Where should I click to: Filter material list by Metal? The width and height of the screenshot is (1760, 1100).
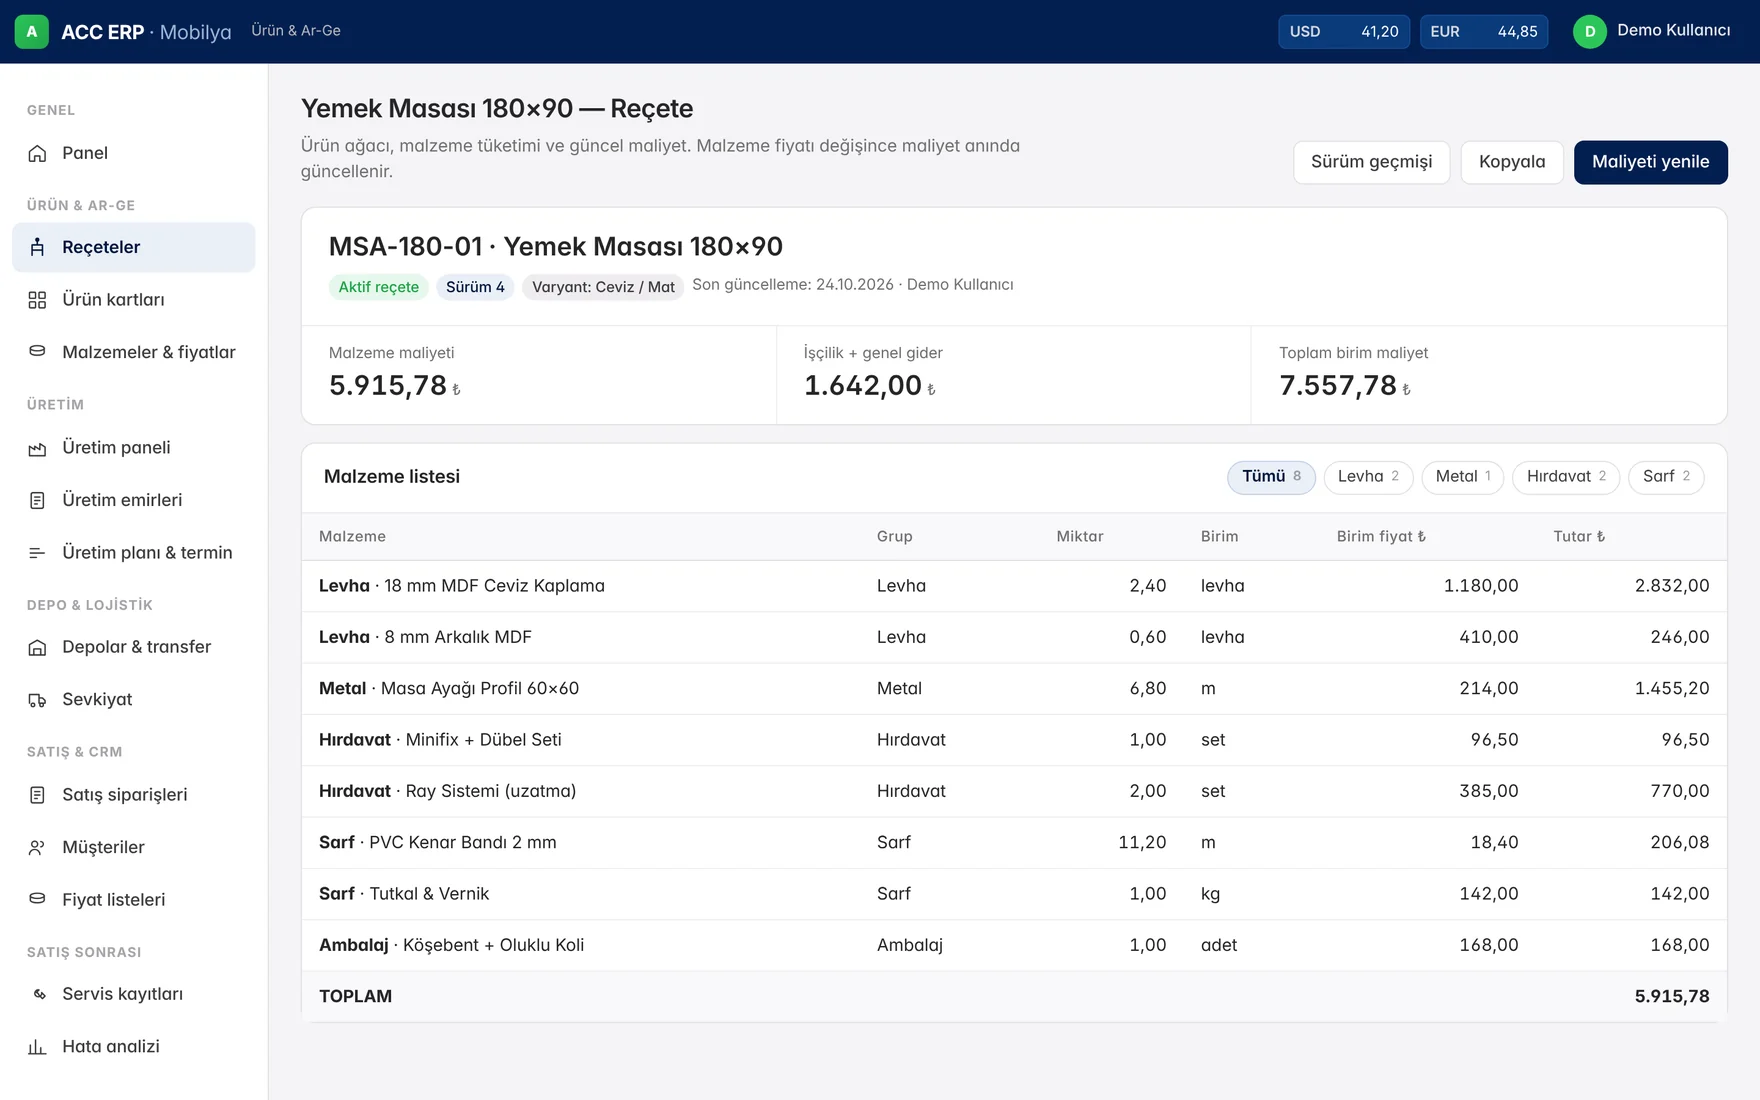point(1463,477)
